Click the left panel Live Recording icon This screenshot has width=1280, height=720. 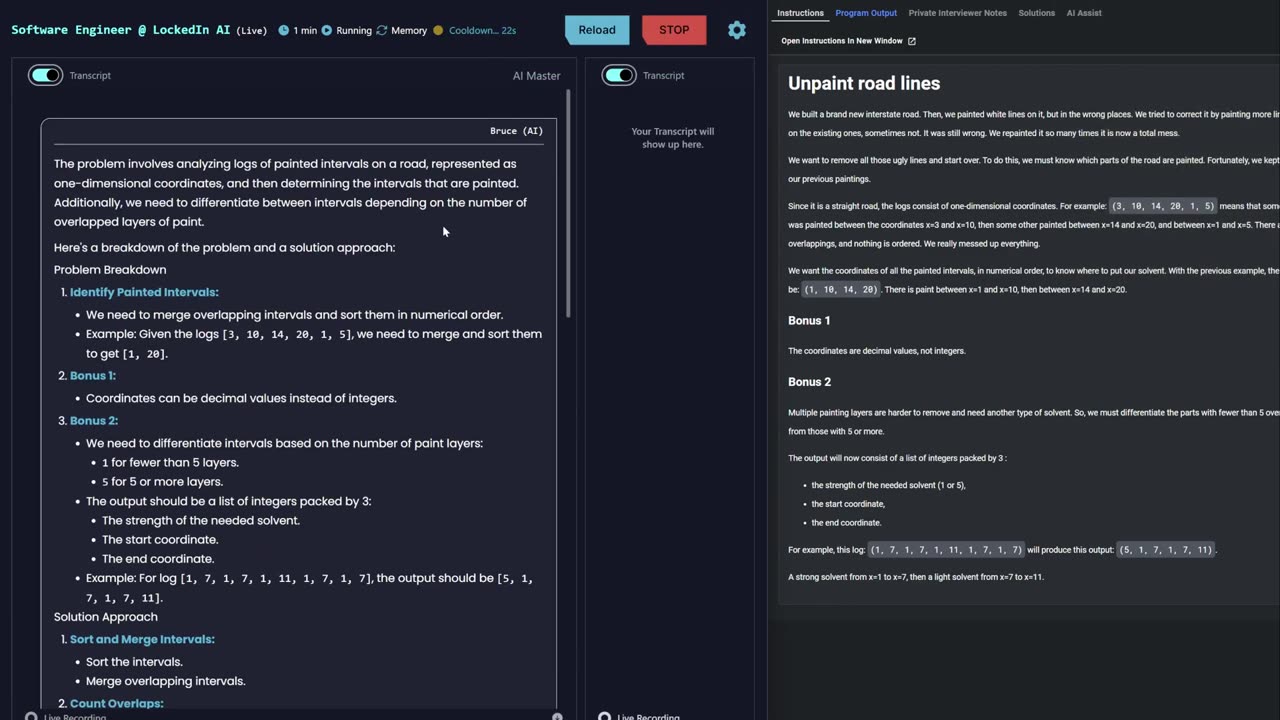click(31, 716)
